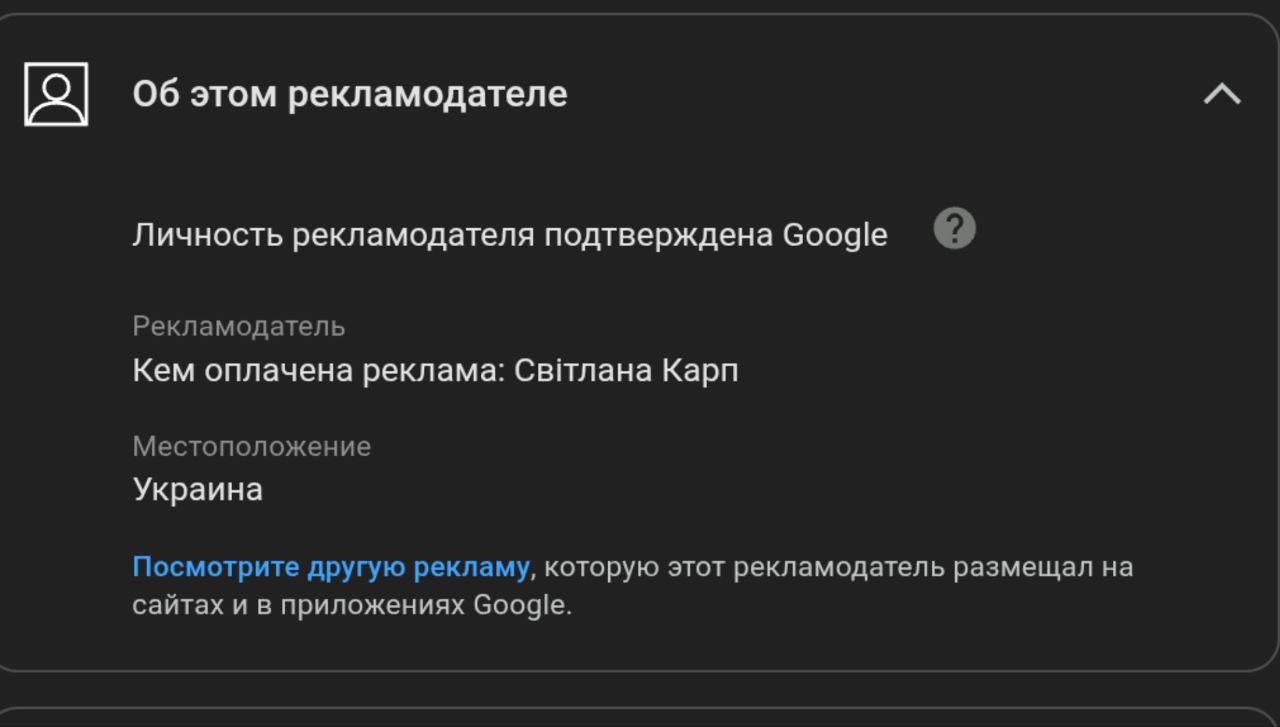Screen dimensions: 1280x727
Task: Open the question mark help icon
Action: point(954,229)
